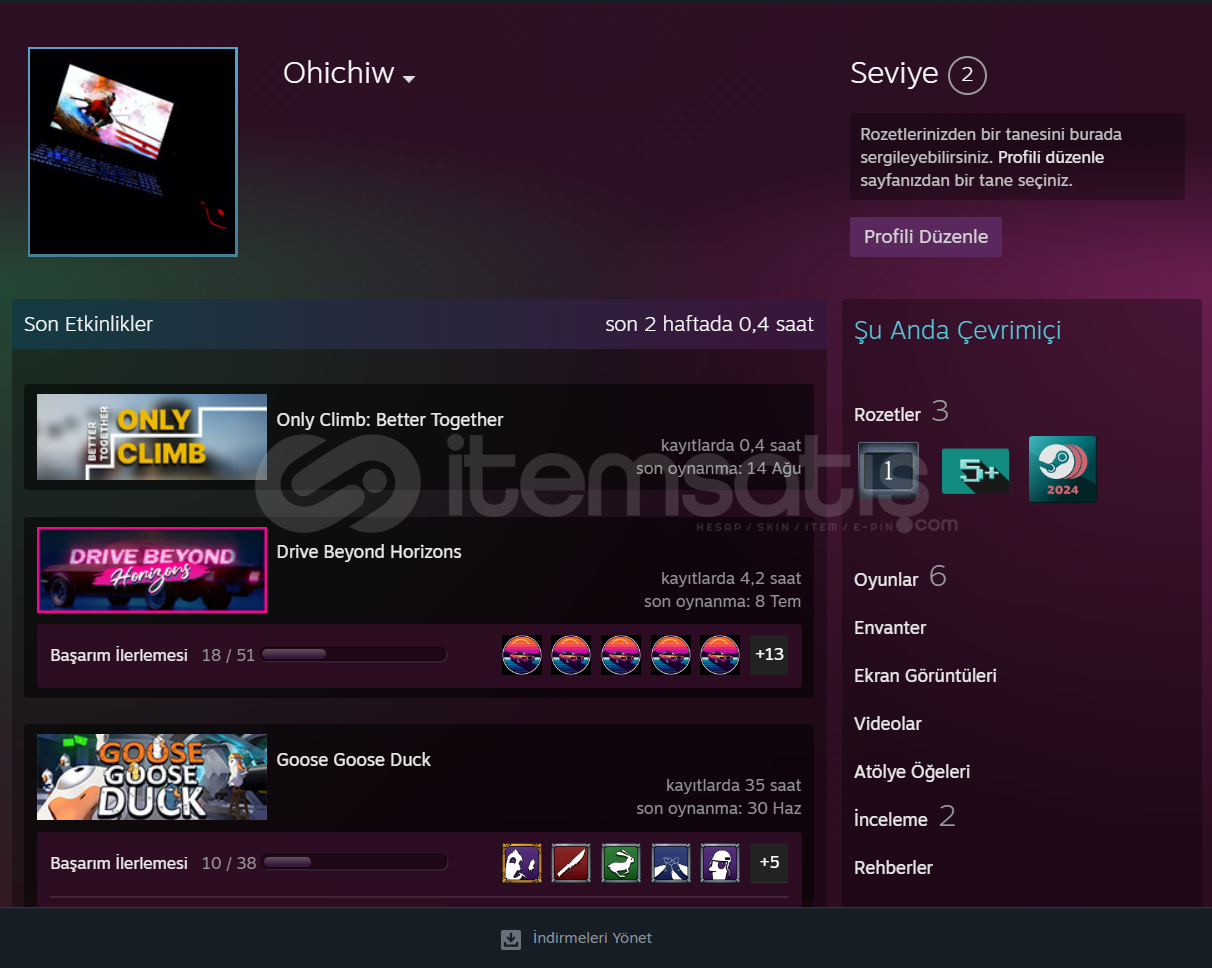
Task: Click 'son oynanma: 8 Tem' text
Action: [x=723, y=601]
